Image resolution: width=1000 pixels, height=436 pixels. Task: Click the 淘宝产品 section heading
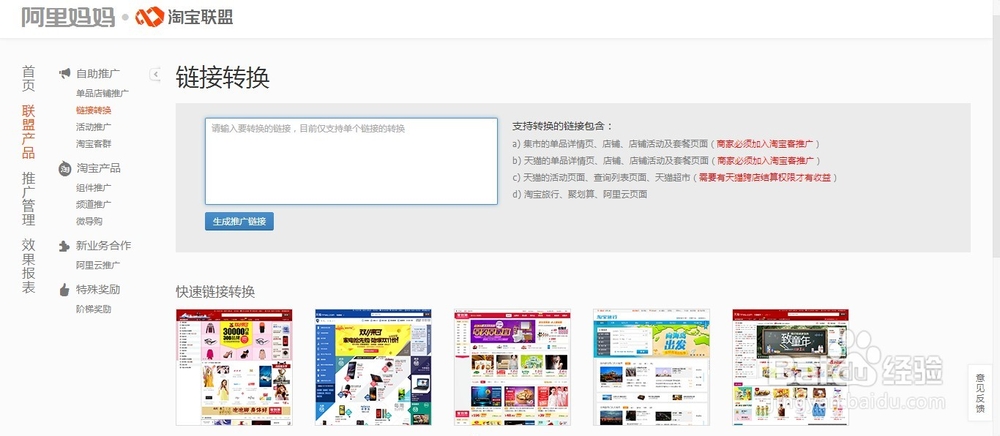point(98,168)
